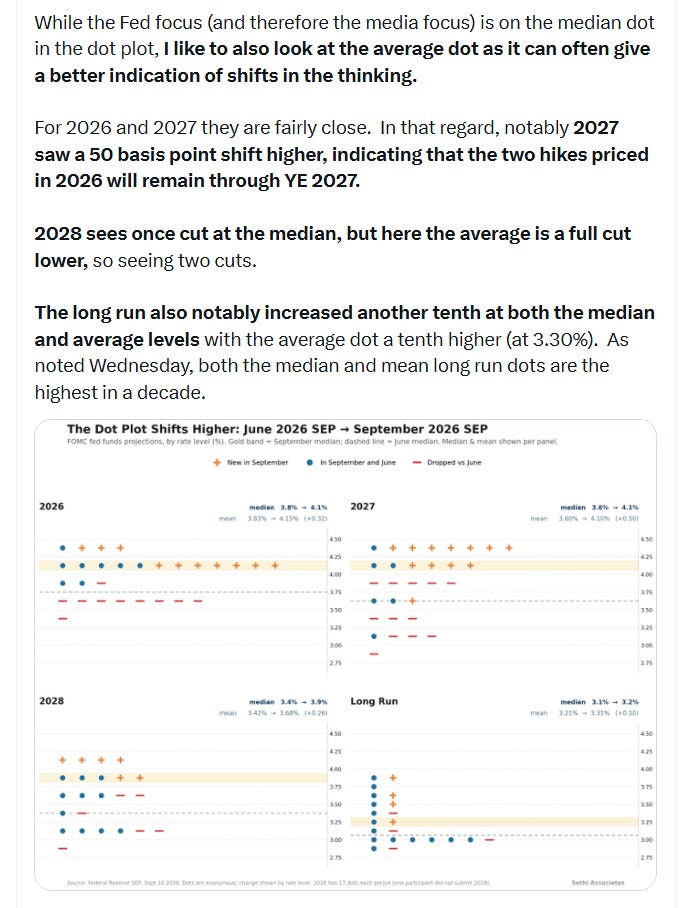
Task: Click the lone blue dot at 3.00 in 2027
Action: pyautogui.click(x=374, y=636)
